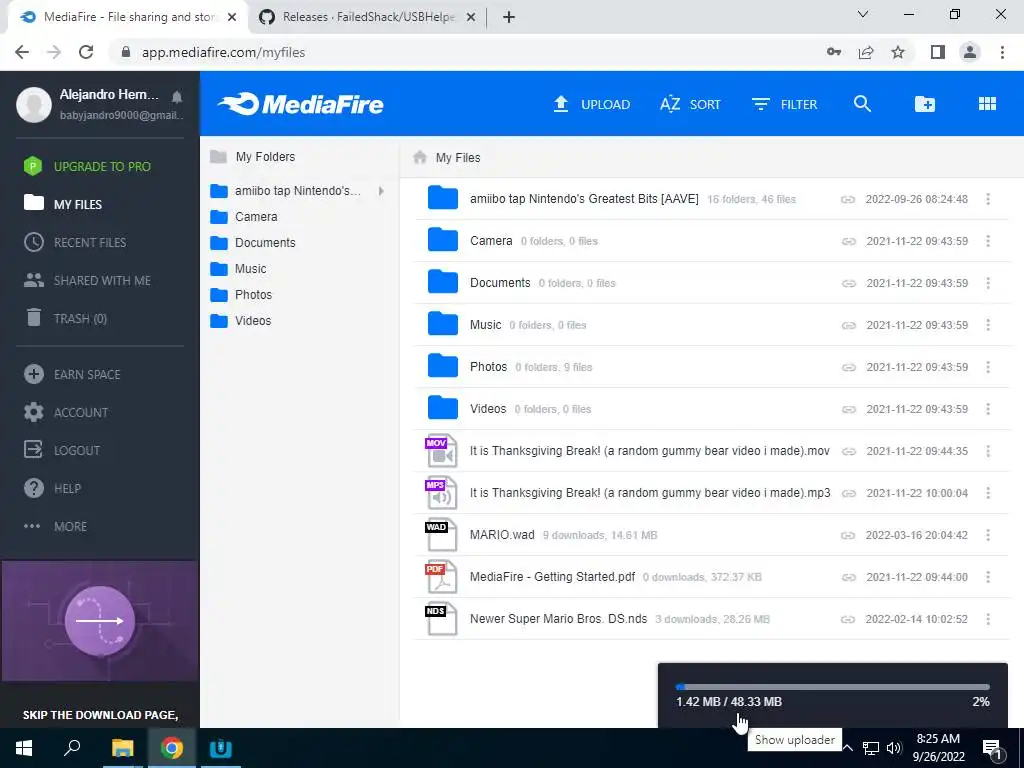The height and width of the screenshot is (768, 1024).
Task: Click More in the sidebar
Action: click(x=55, y=526)
